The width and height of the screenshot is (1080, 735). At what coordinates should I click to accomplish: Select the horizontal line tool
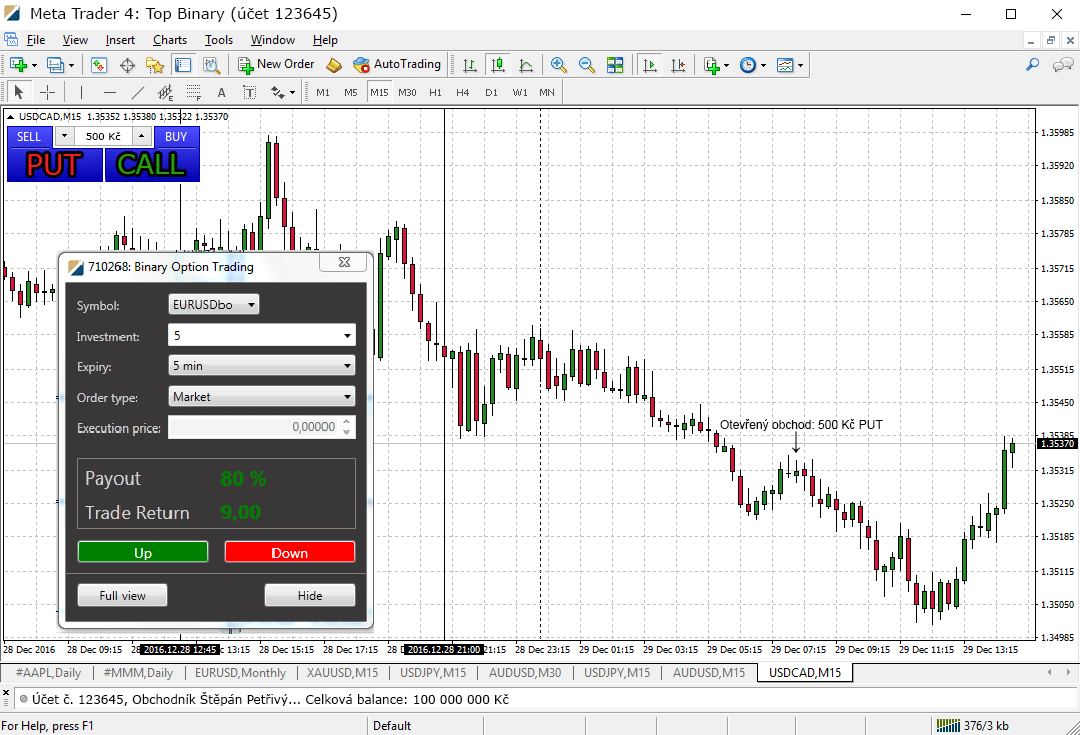pyautogui.click(x=110, y=92)
